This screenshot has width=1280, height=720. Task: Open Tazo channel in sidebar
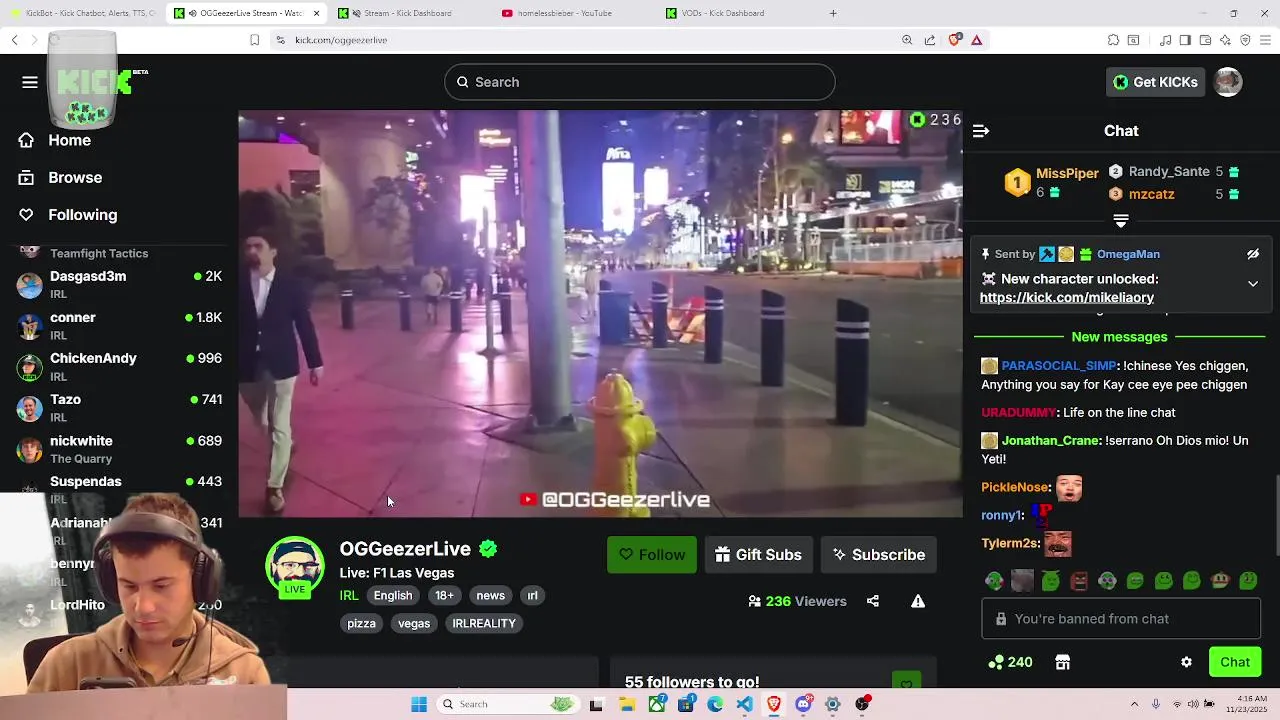tap(119, 407)
